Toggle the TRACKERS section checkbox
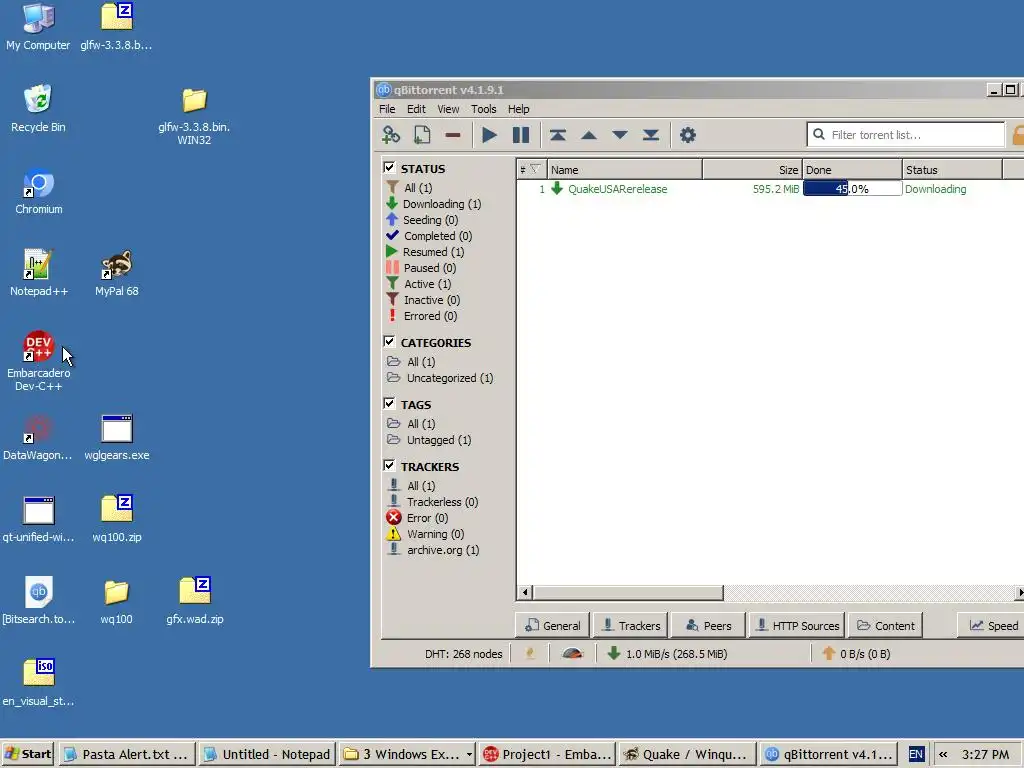Screen dimensions: 1024x768 click(389, 466)
